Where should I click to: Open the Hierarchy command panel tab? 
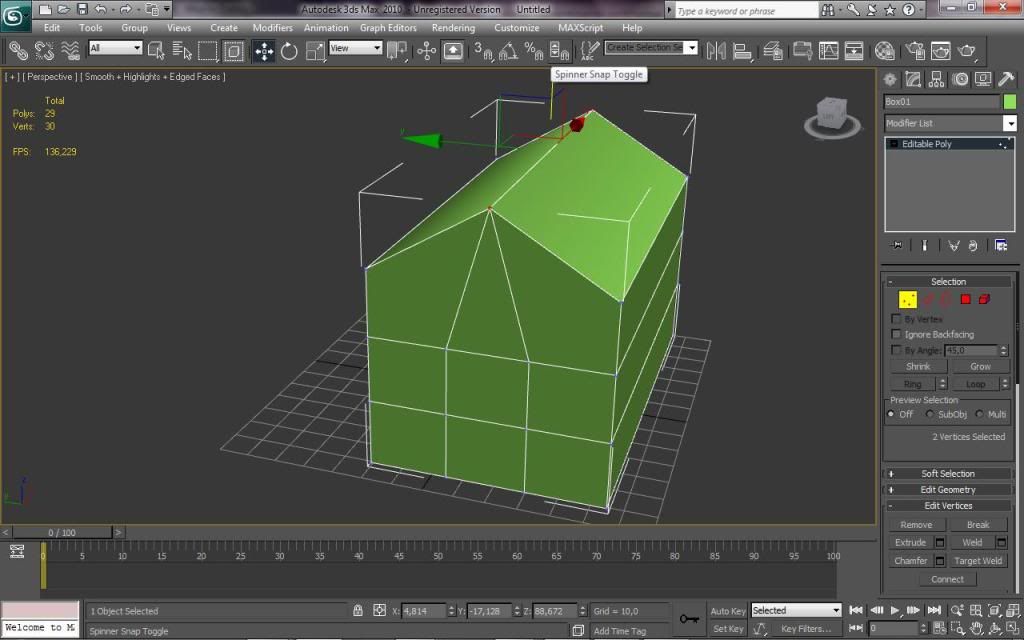(x=936, y=80)
